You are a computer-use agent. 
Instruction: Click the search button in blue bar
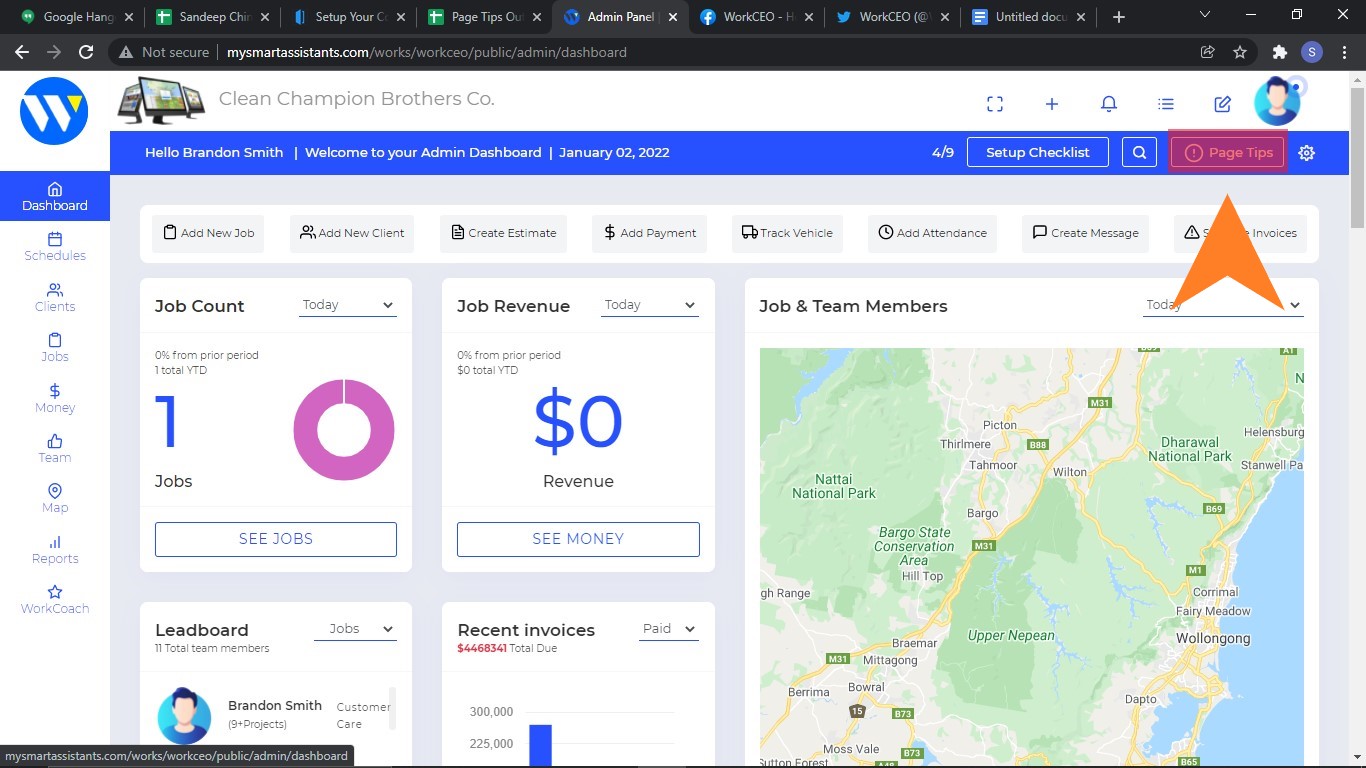tap(1139, 152)
